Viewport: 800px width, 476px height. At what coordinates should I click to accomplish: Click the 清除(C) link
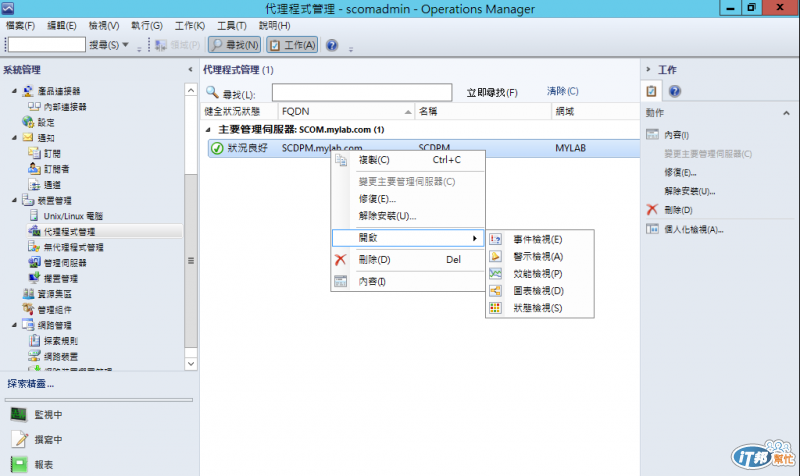tap(562, 91)
